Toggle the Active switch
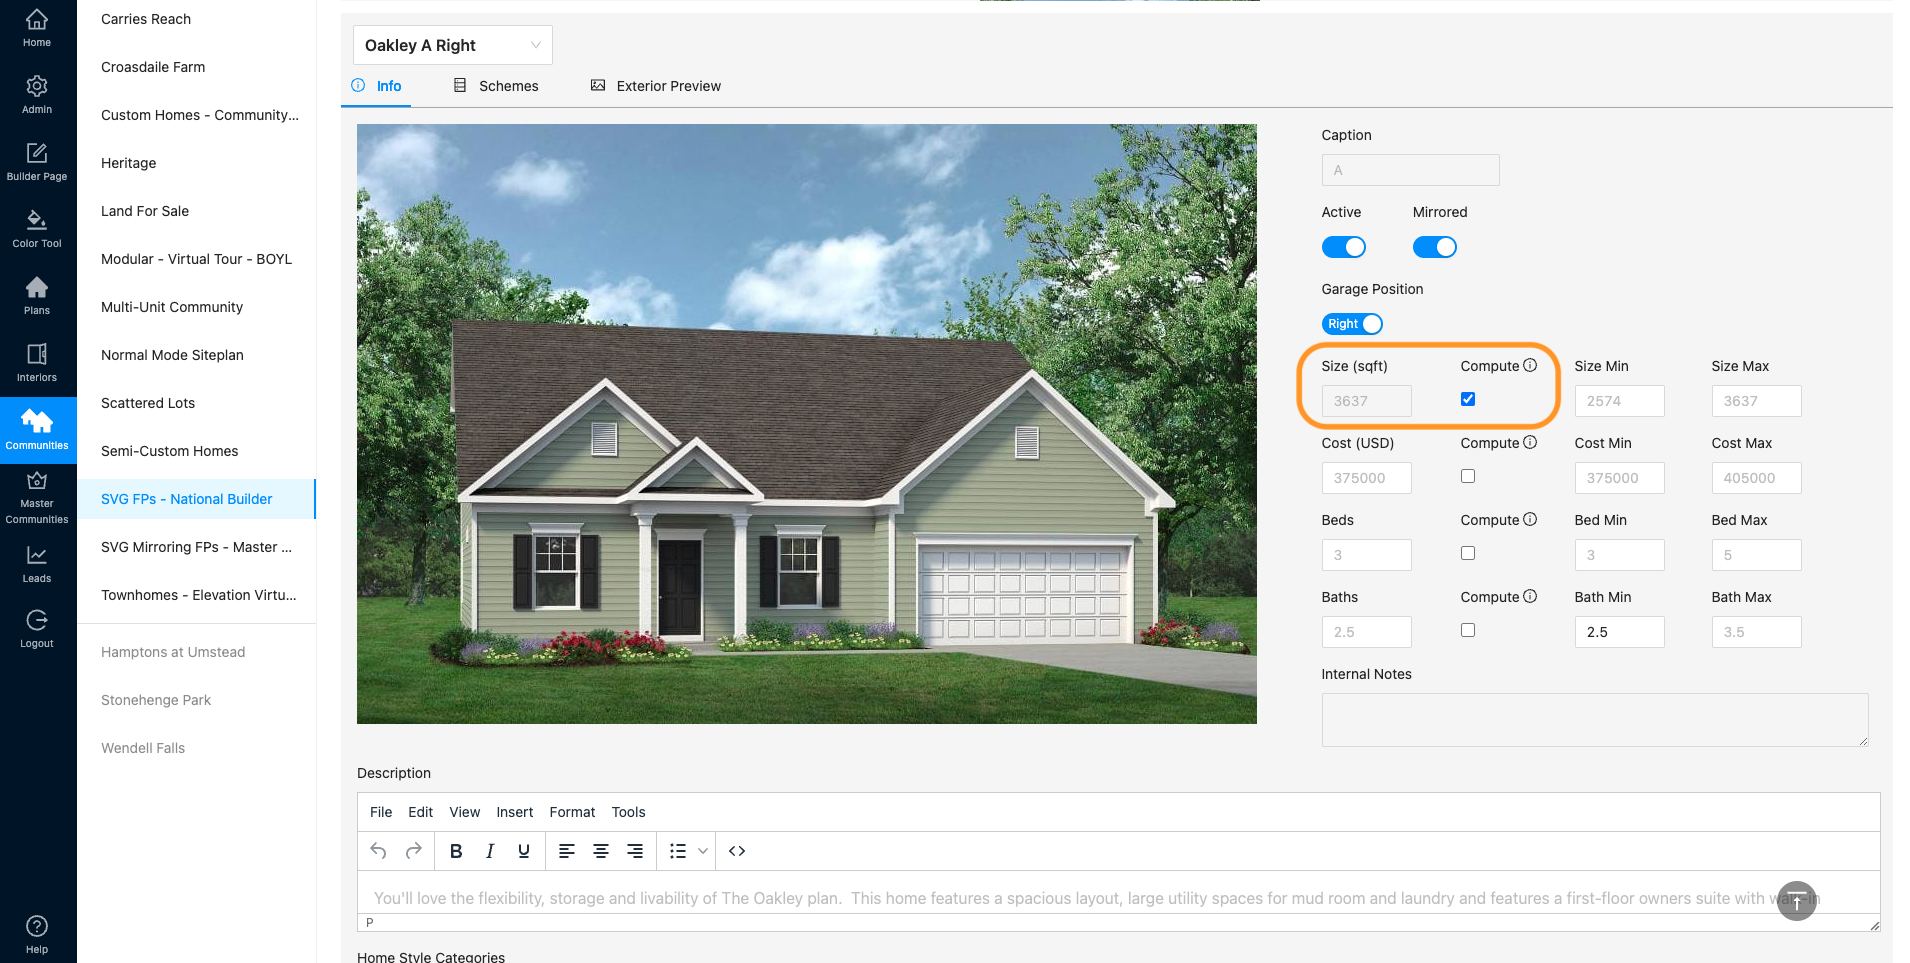The width and height of the screenshot is (1910, 963). click(1344, 247)
